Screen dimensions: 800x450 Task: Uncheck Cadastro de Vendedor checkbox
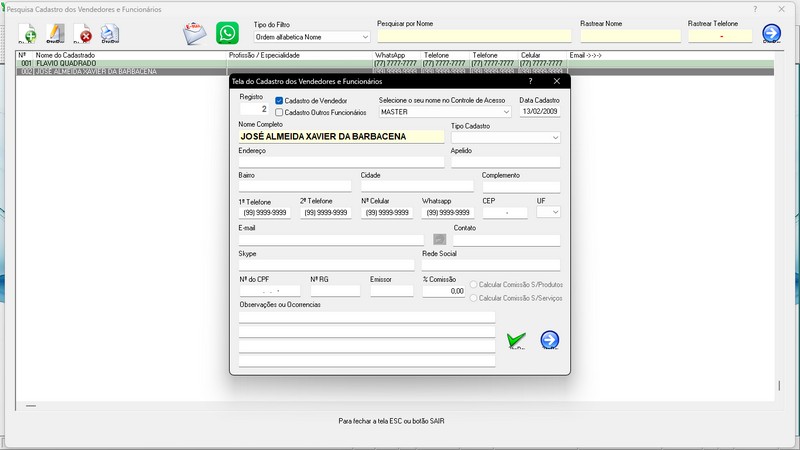279,101
